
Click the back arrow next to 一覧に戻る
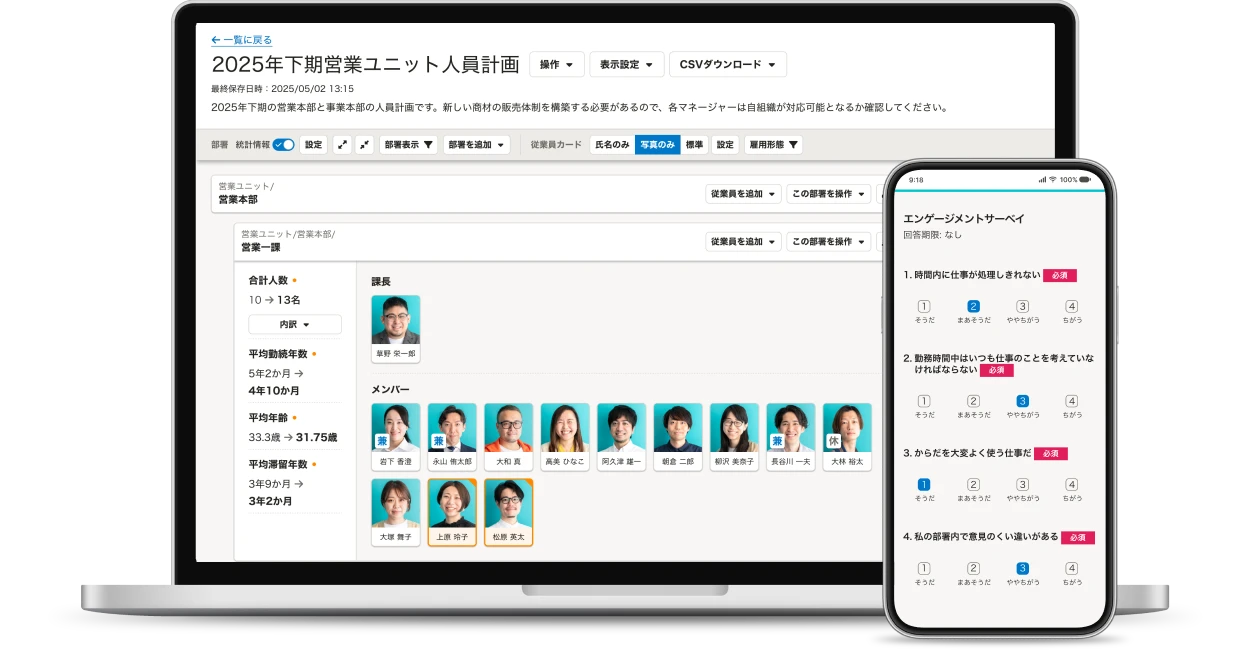pyautogui.click(x=216, y=40)
